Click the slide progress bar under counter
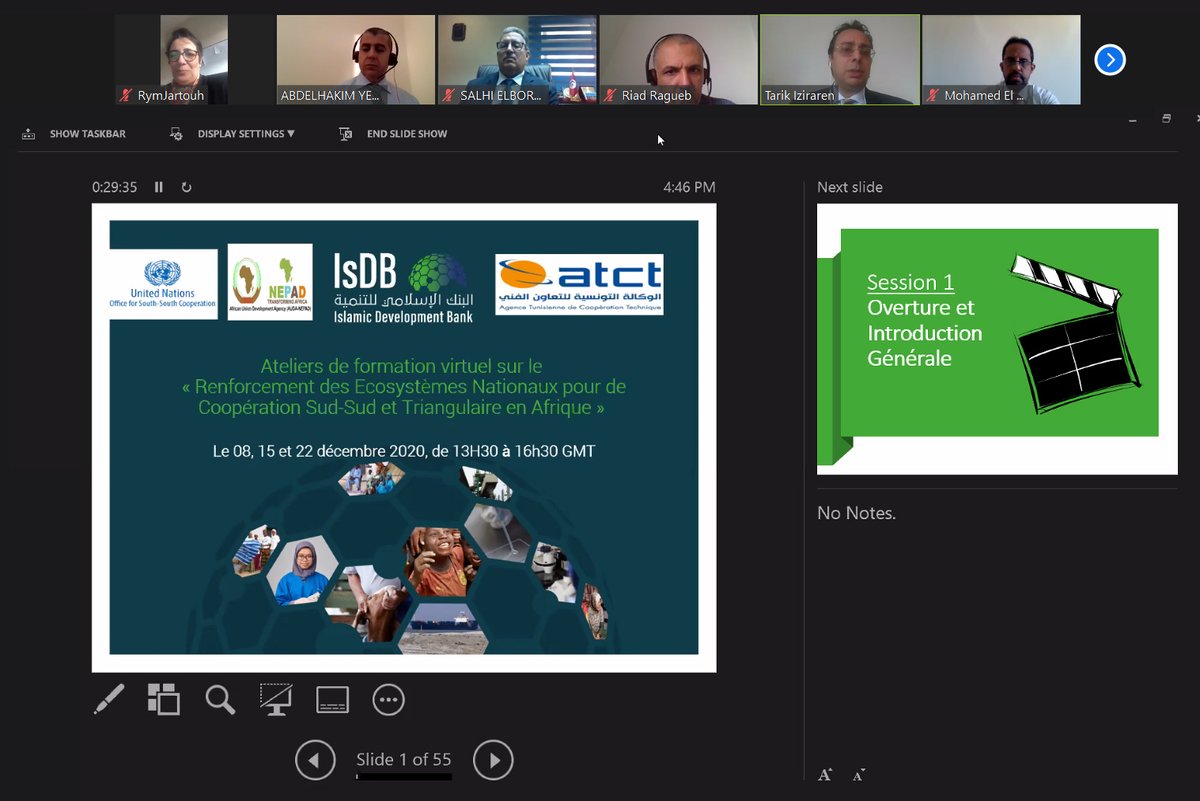The image size is (1200, 801). (x=404, y=776)
